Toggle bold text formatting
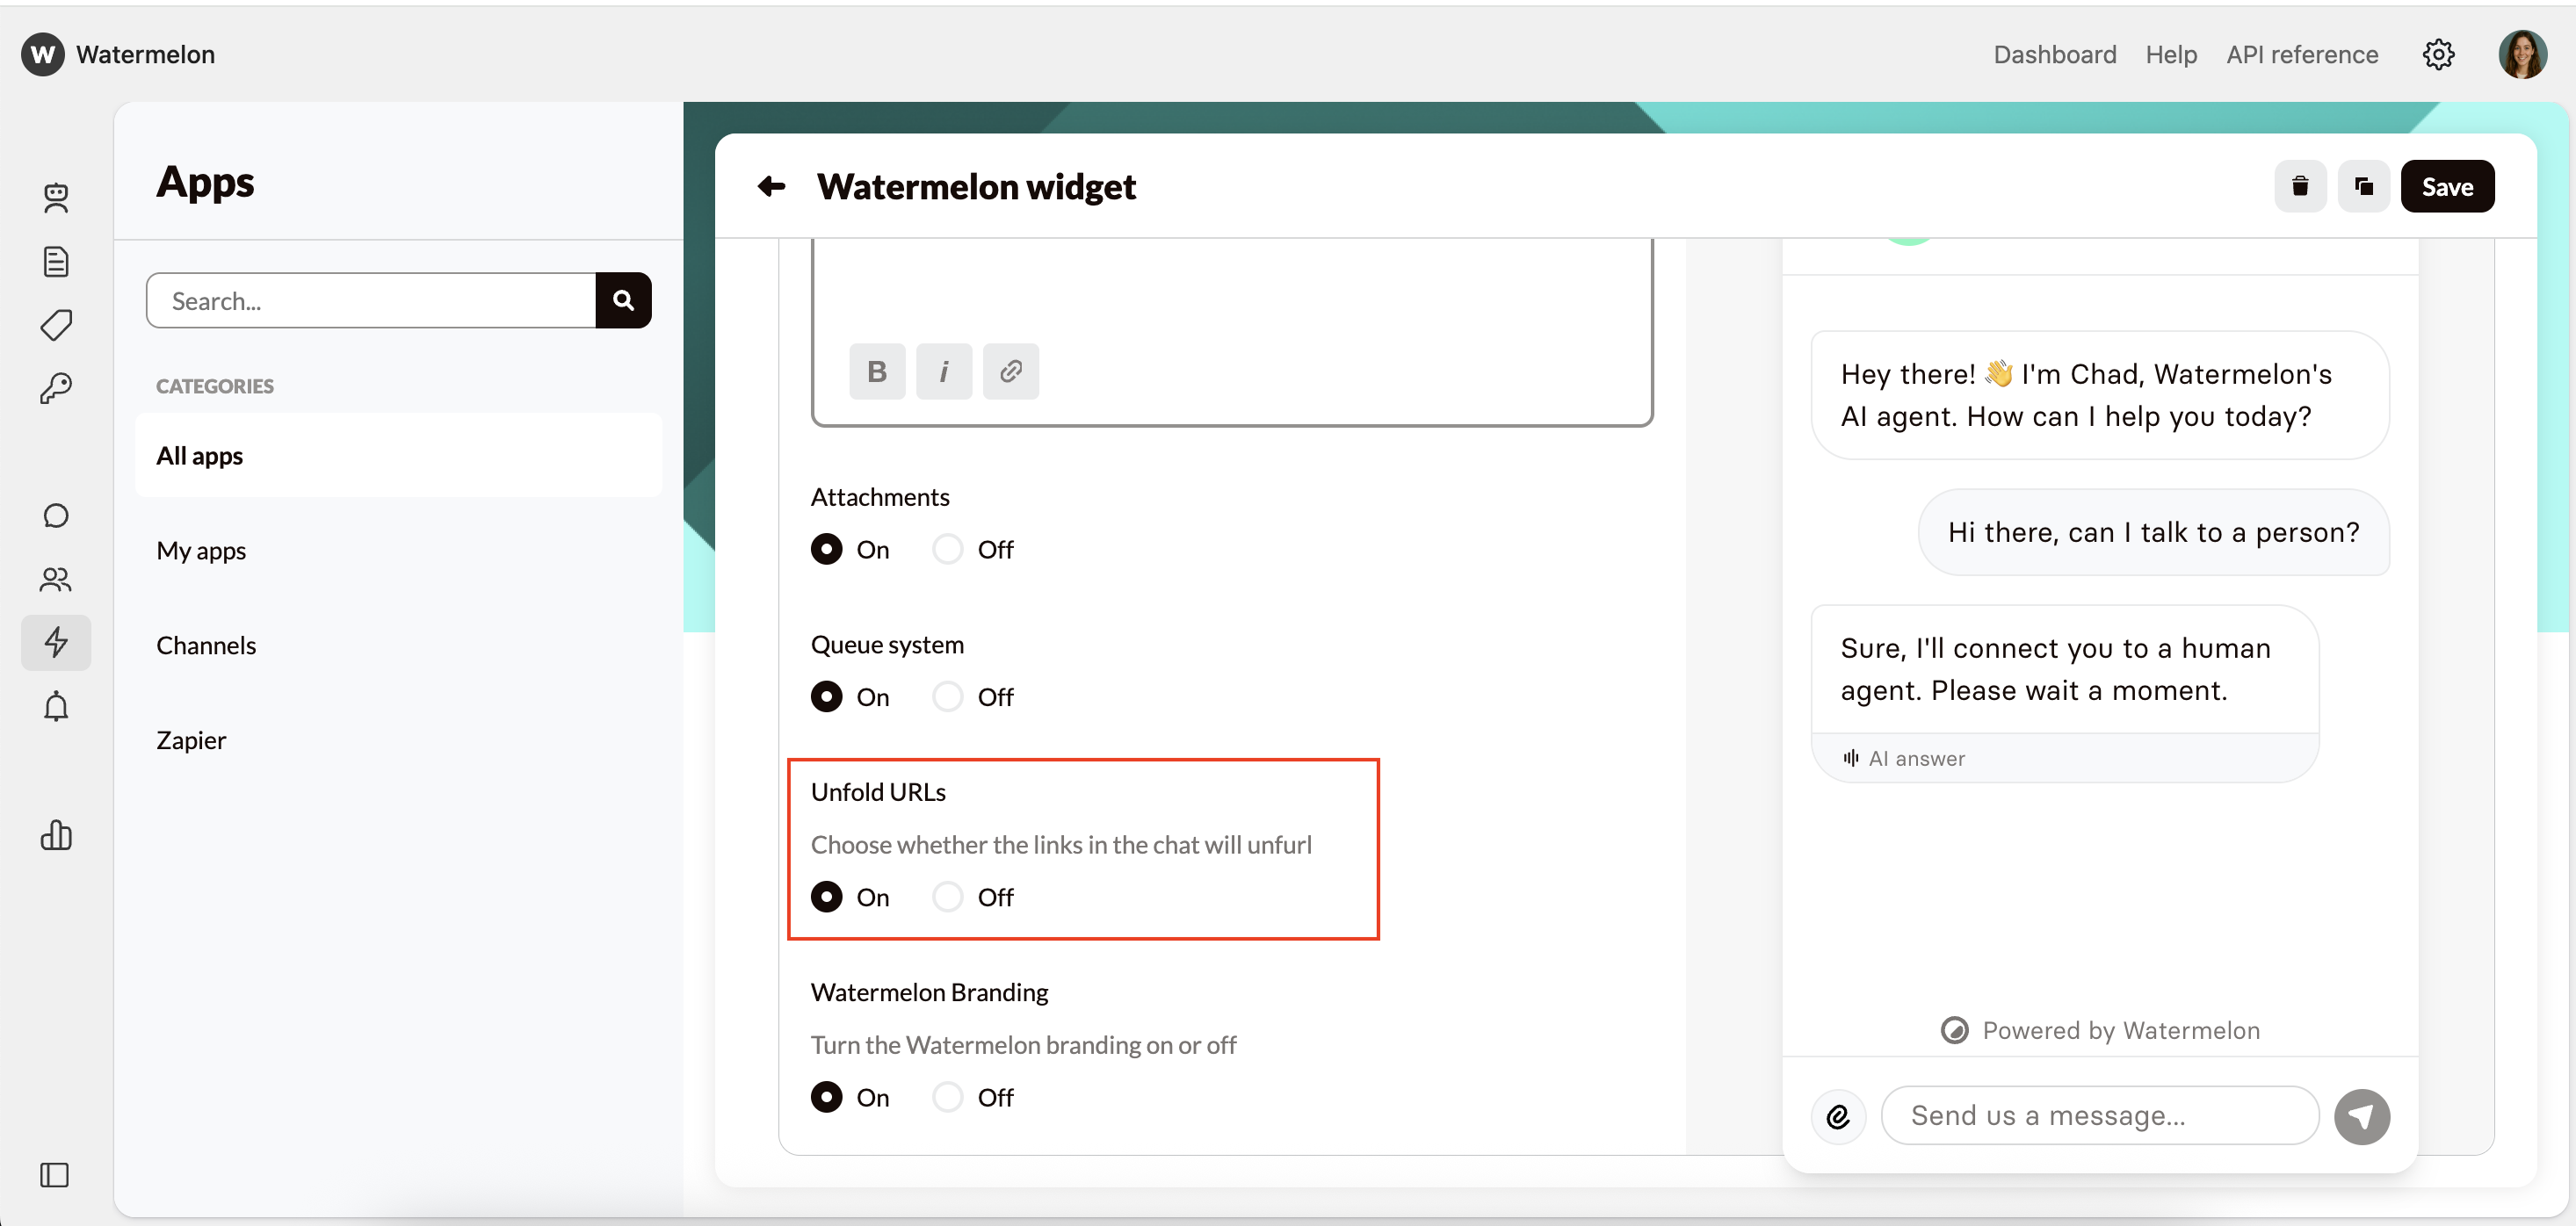The height and width of the screenshot is (1226, 2576). tap(876, 371)
